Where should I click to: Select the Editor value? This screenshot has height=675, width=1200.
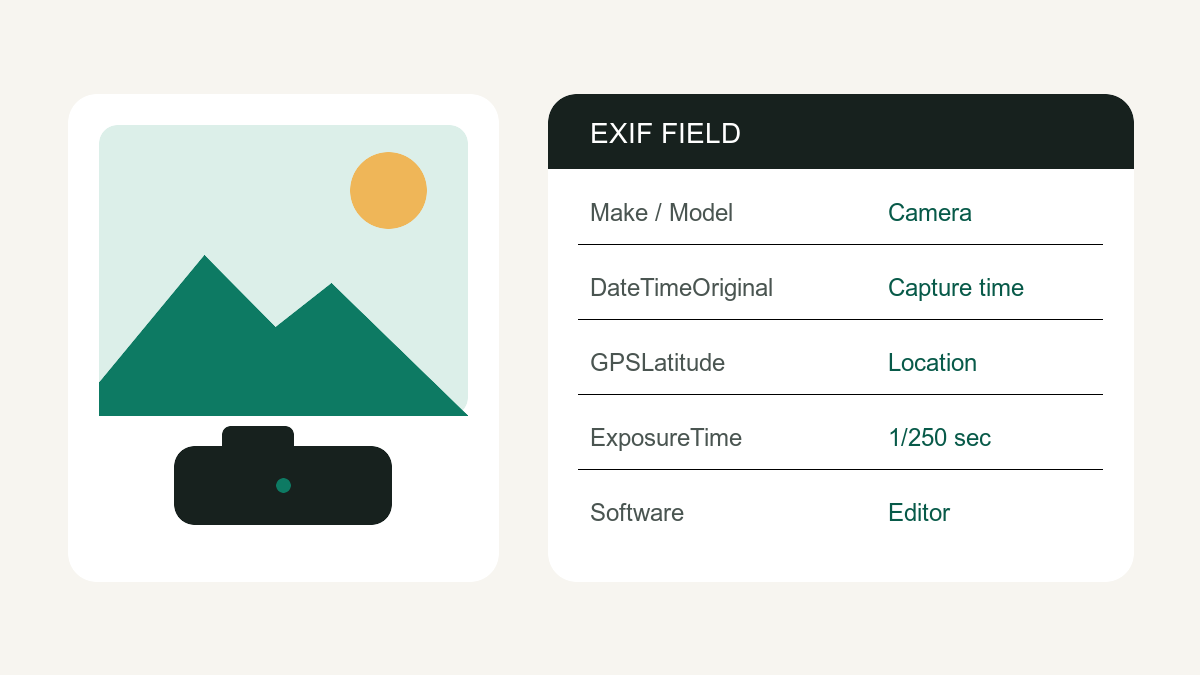(x=919, y=512)
